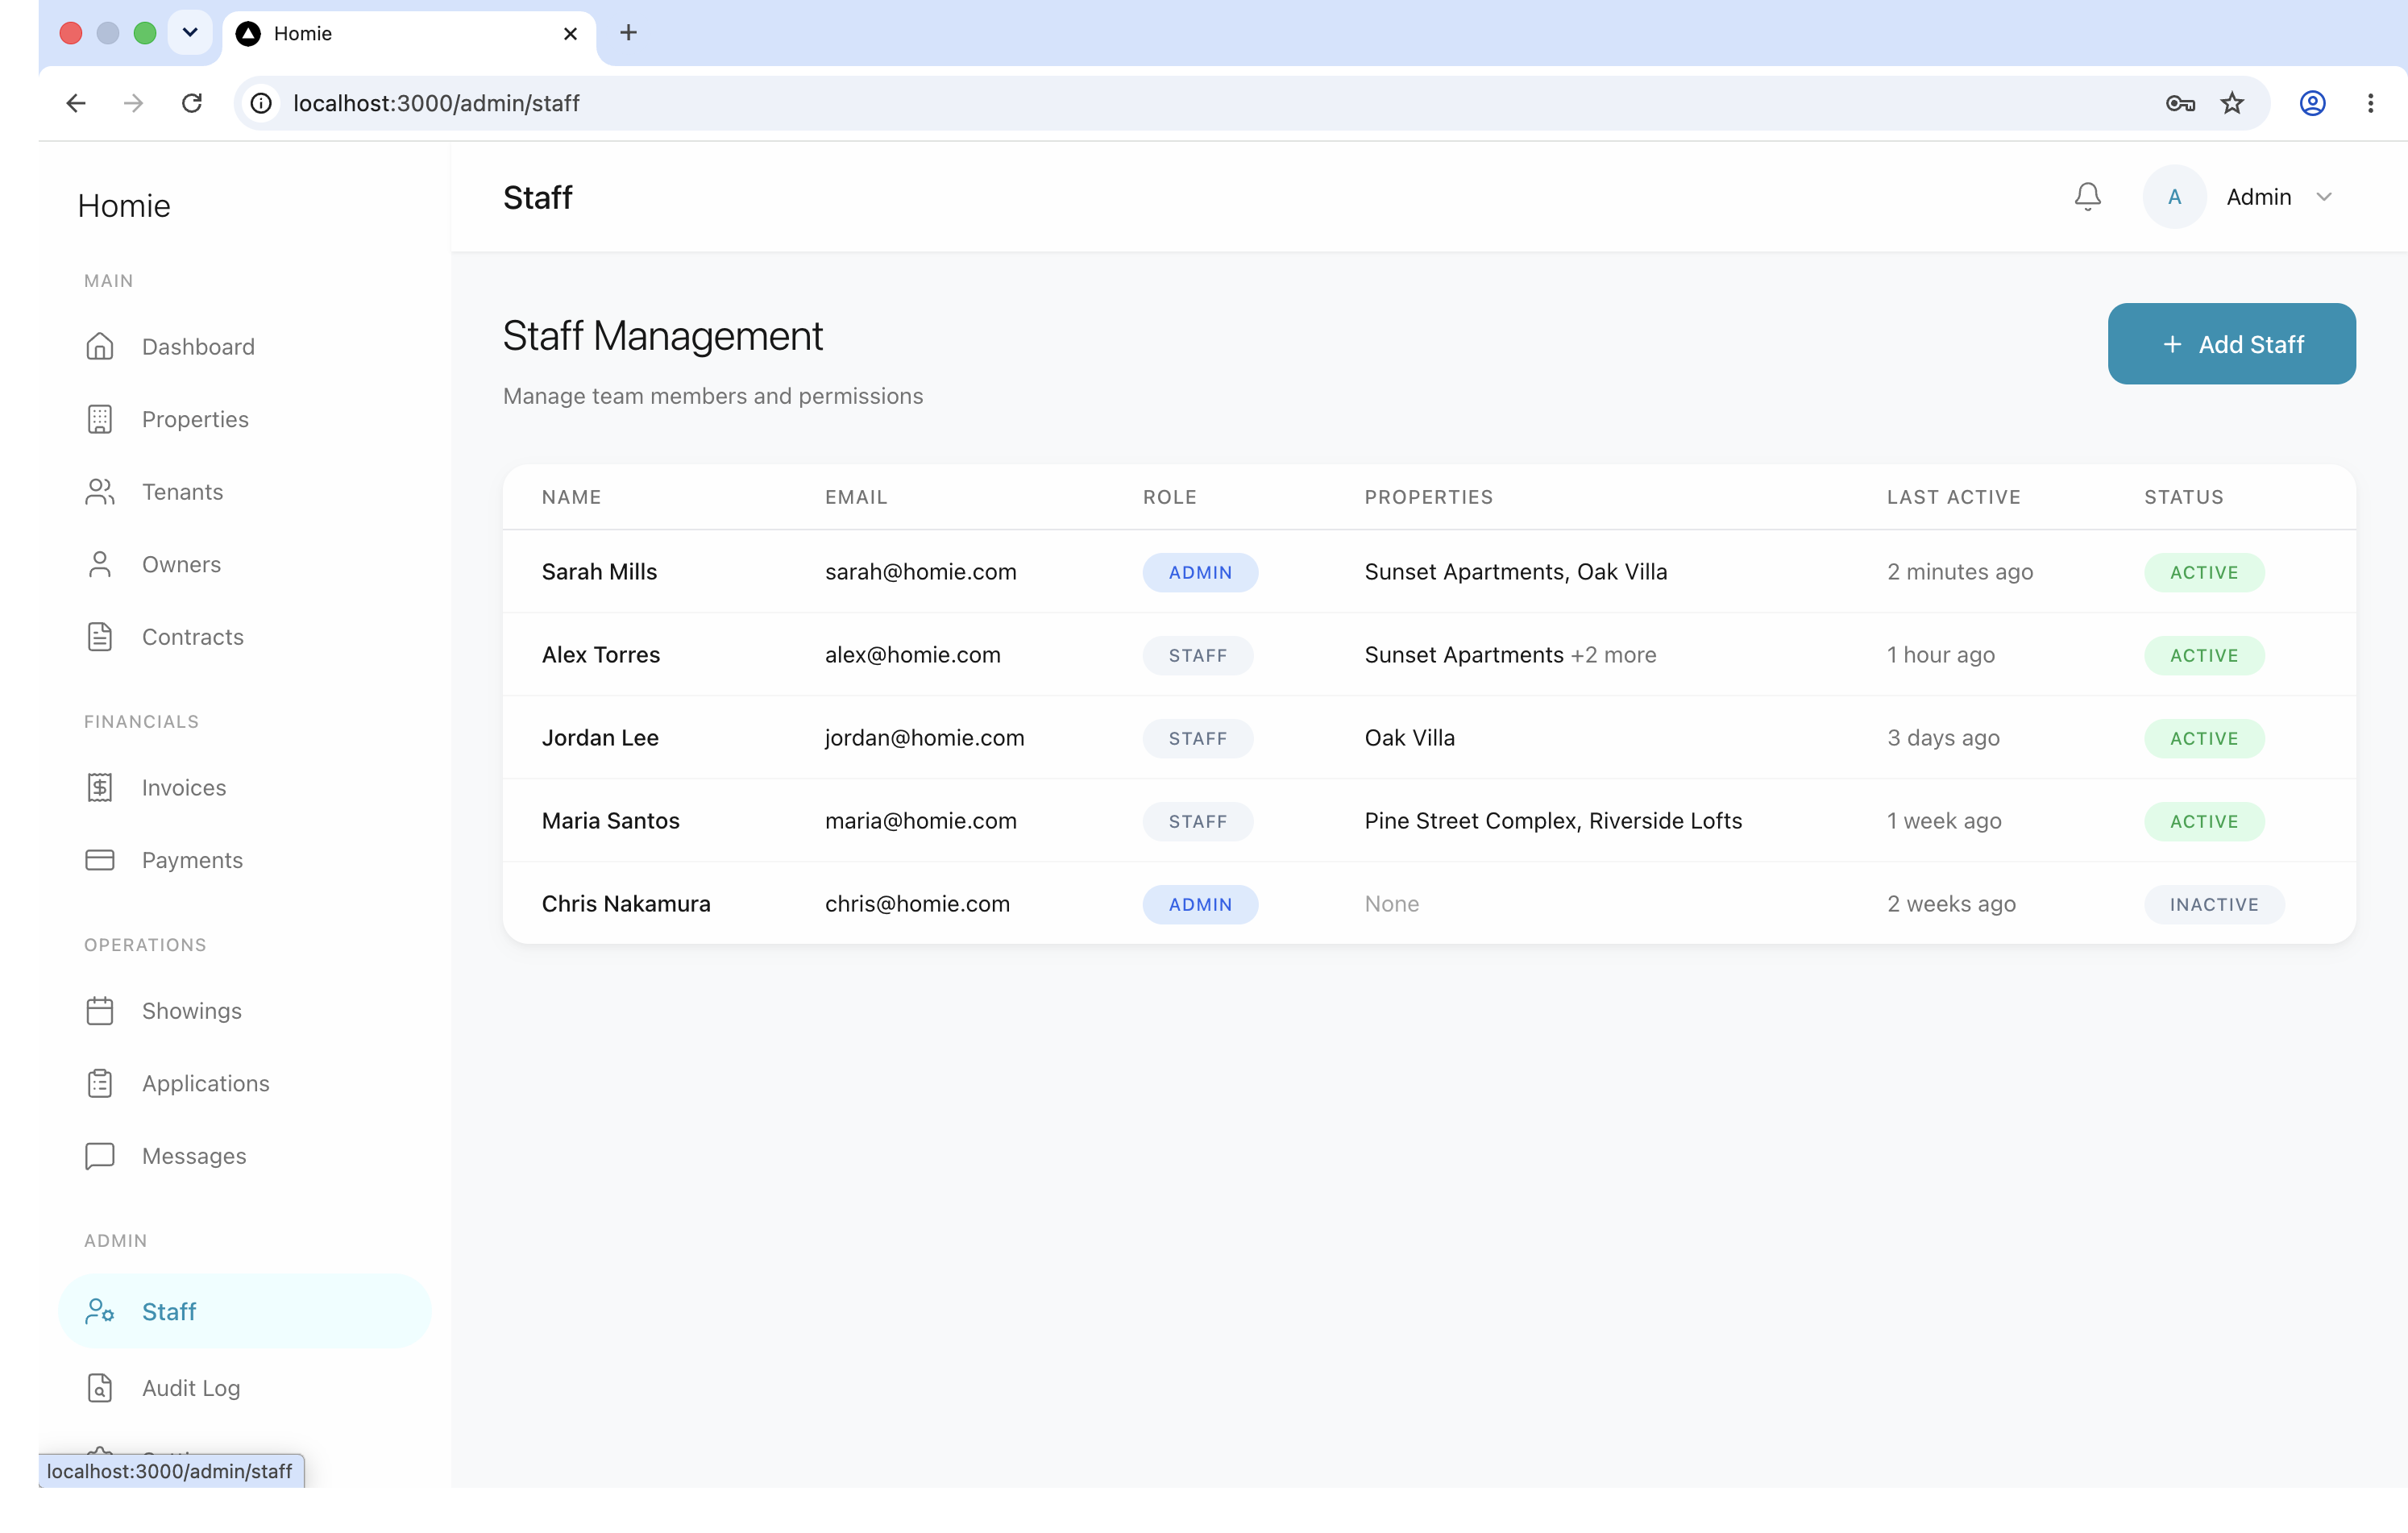View site information icon in address bar
Screen dimensions: 2408x1533
(261, 103)
